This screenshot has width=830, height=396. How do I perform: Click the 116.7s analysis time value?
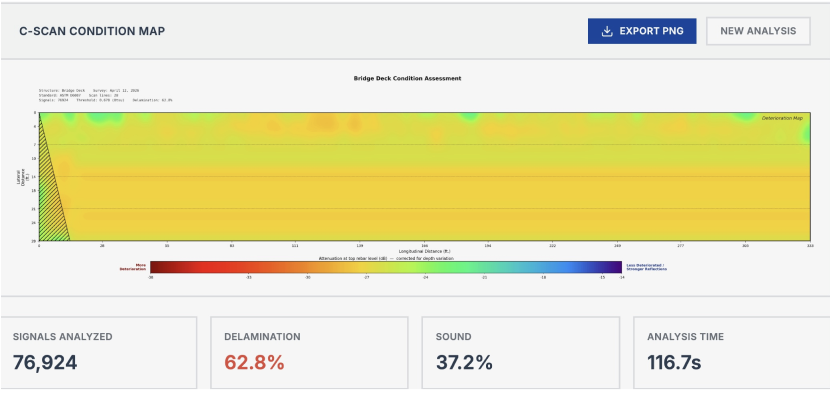coord(674,363)
